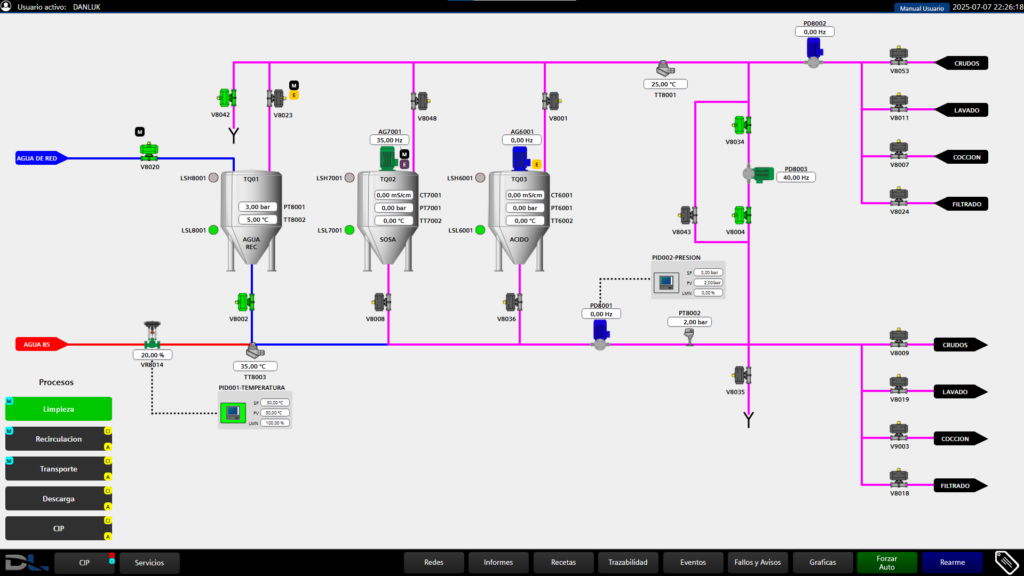Click the E badge beside AG6001
Viewport: 1024px width, 576px height.
[537, 165]
